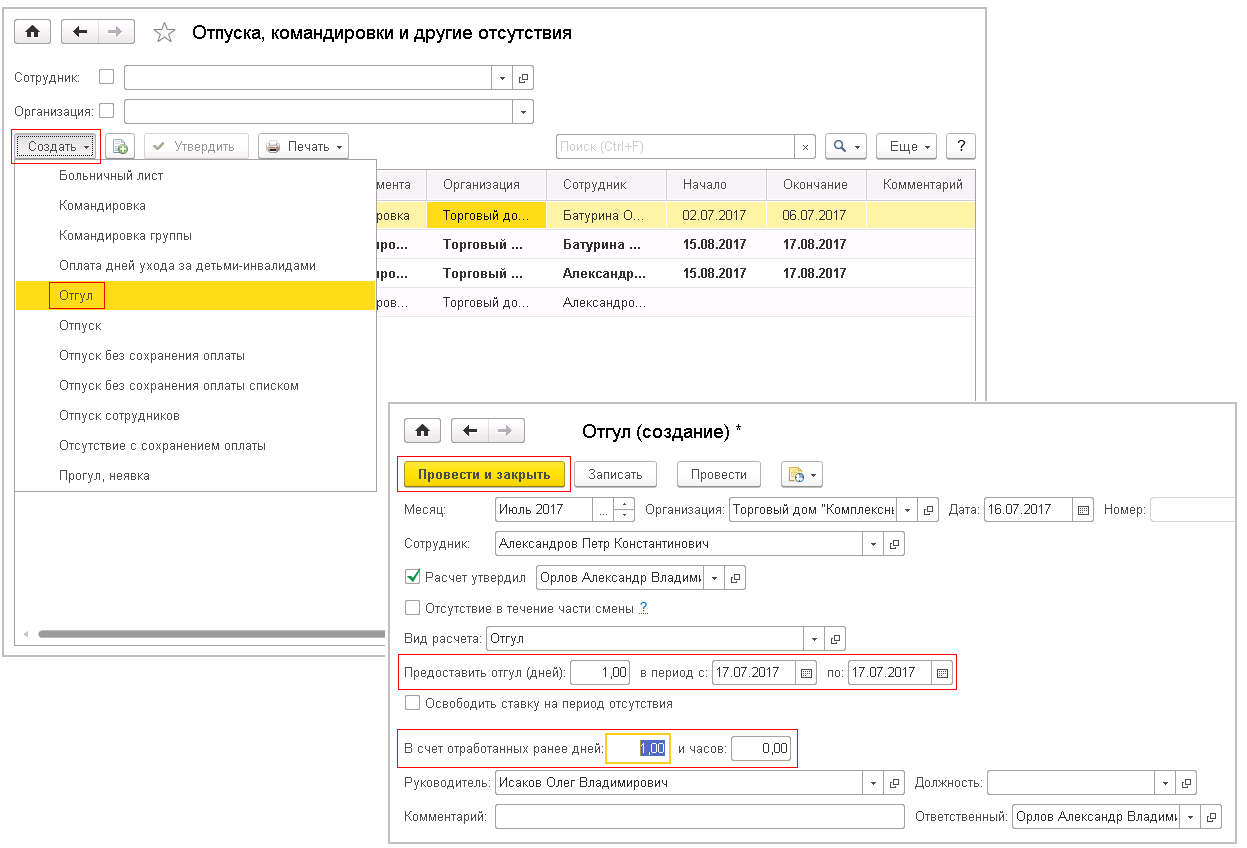Enable Отсутствие в течение части смены

pos(412,607)
